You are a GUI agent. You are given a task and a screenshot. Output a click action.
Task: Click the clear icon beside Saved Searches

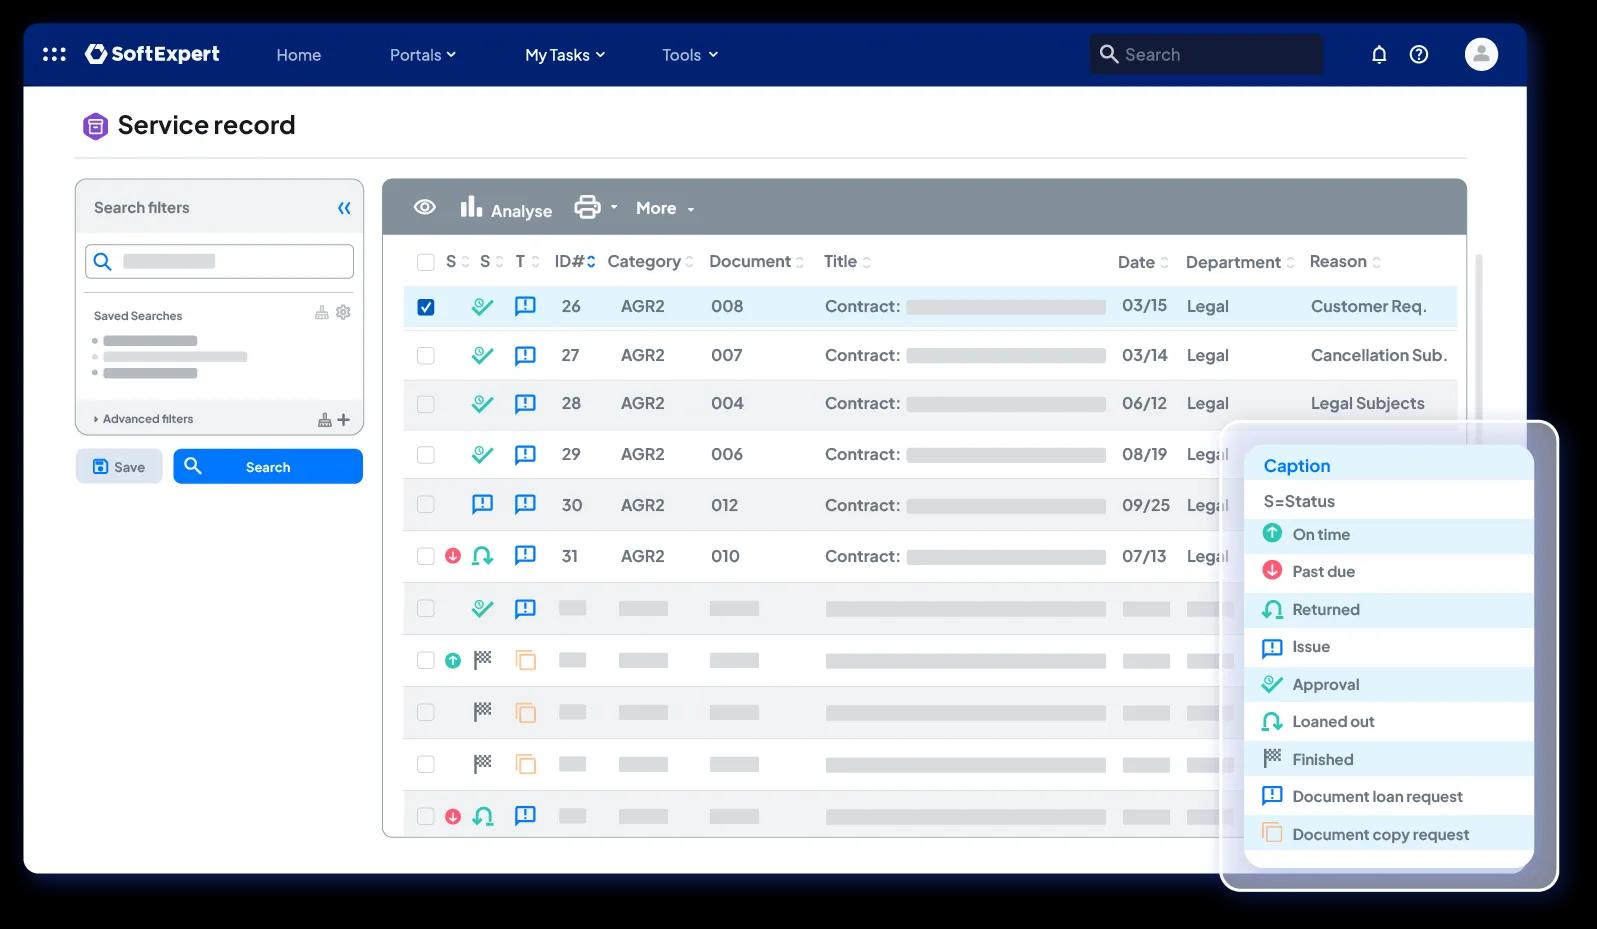coord(322,312)
